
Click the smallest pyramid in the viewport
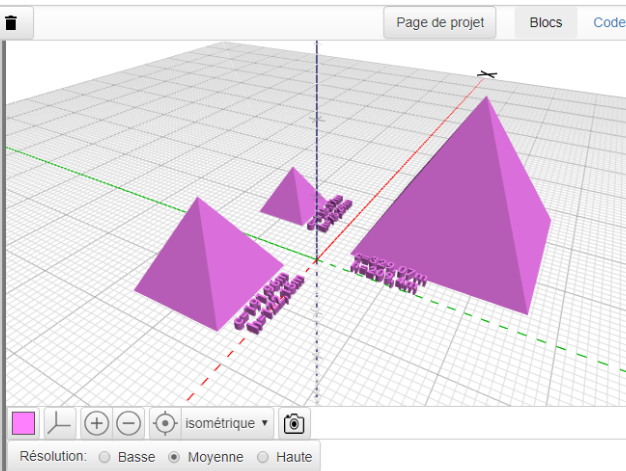point(291,198)
